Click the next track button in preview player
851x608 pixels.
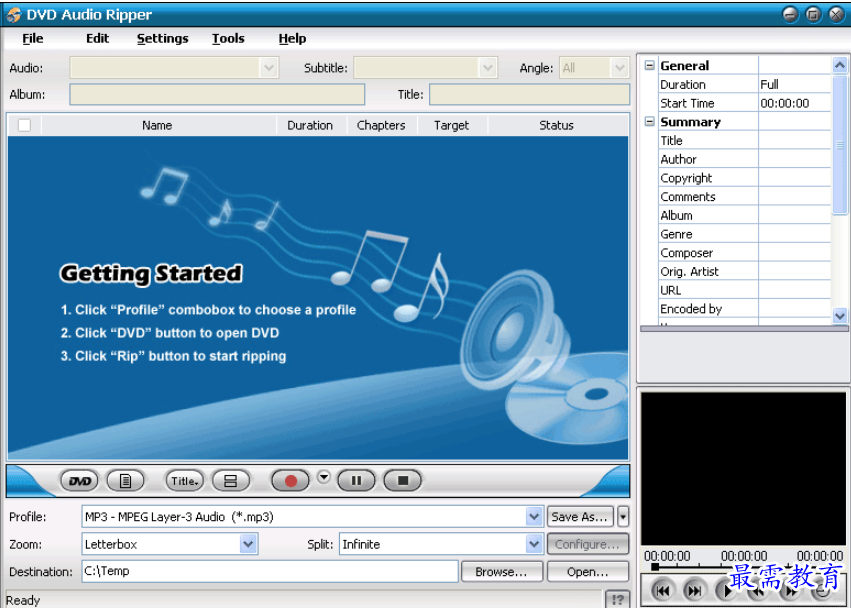(x=694, y=591)
